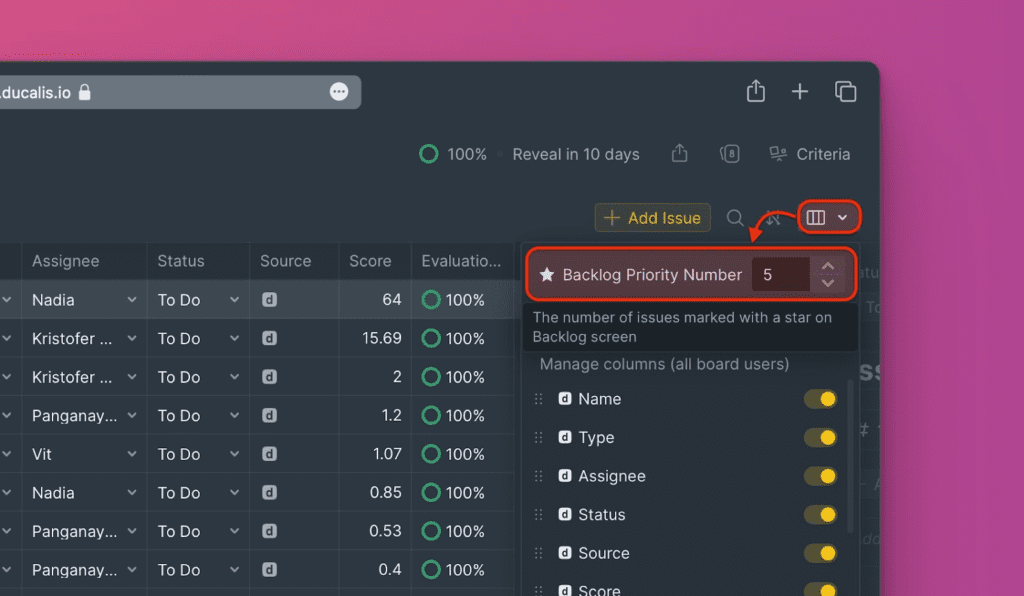Viewport: 1024px width, 596px height.
Task: Click the Assignee column header
Action: 66,261
